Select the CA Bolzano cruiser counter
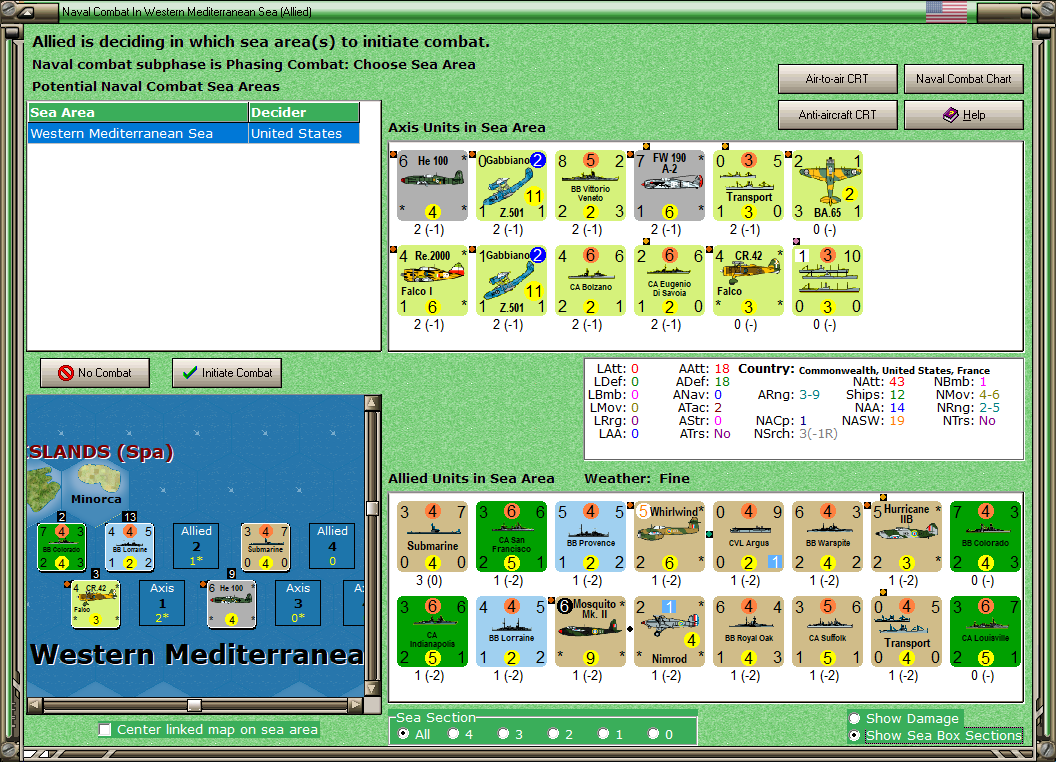 [x=591, y=280]
